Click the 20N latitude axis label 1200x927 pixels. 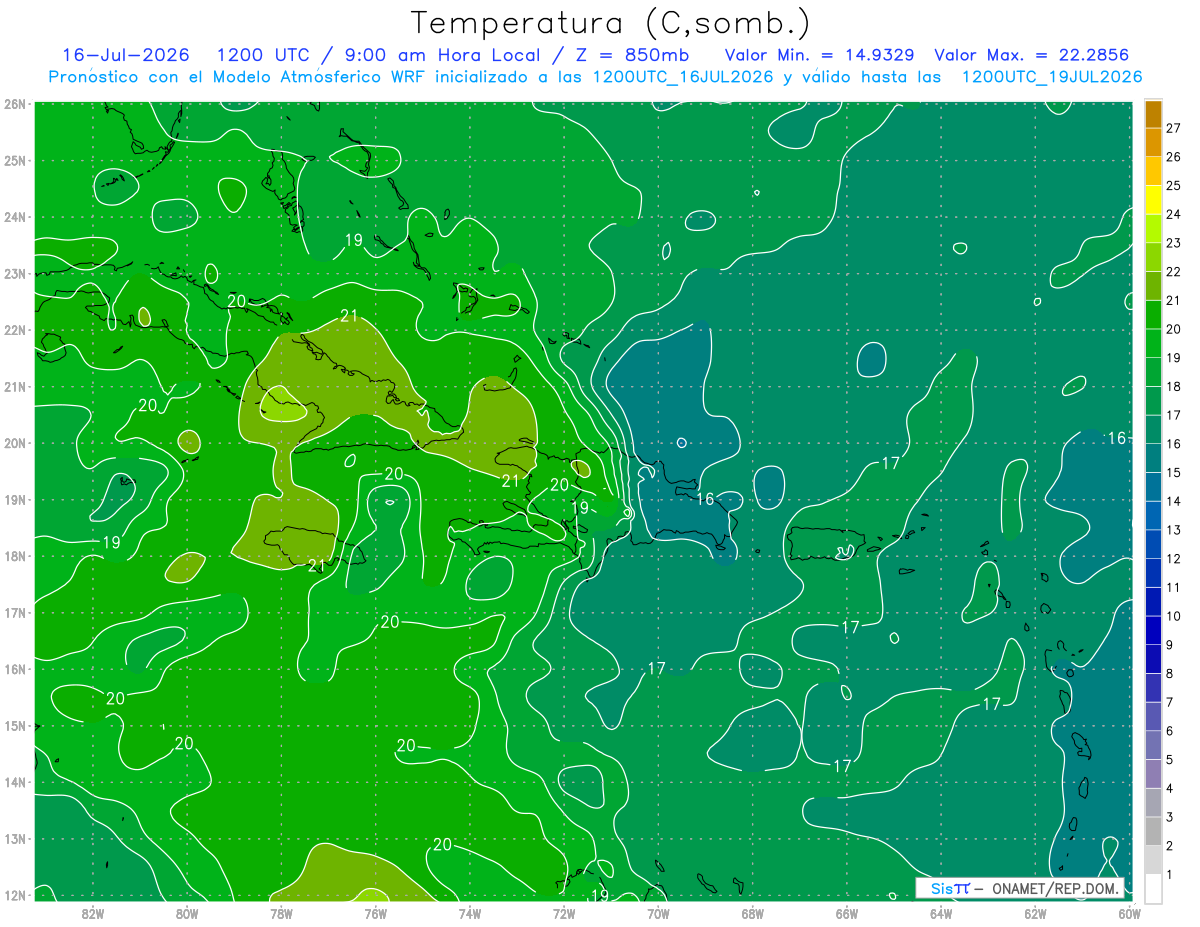(15, 443)
